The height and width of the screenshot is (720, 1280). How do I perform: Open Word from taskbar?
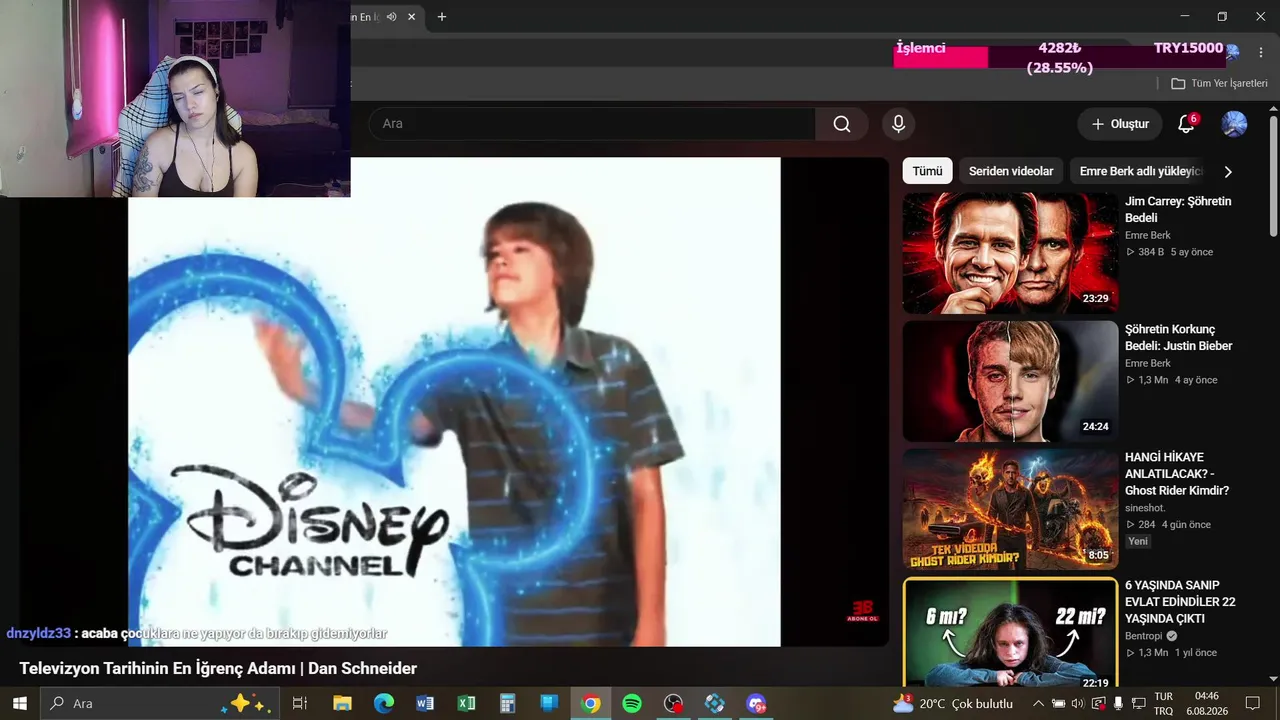[425, 703]
